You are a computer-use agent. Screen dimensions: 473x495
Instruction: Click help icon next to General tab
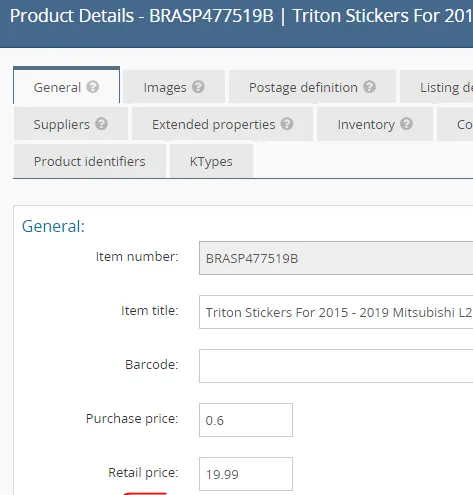(x=93, y=87)
